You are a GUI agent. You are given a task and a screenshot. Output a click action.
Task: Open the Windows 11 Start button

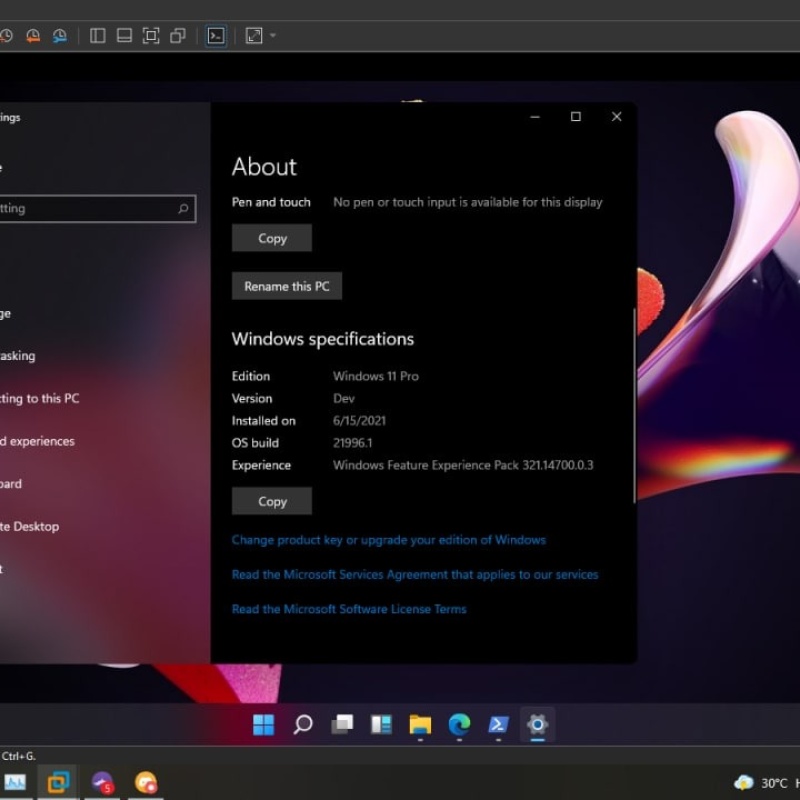(x=264, y=724)
